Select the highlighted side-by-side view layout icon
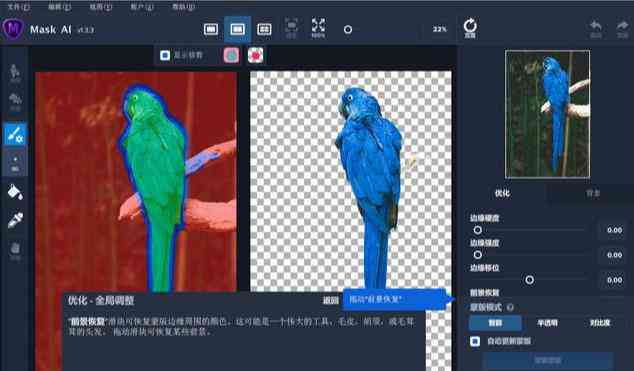This screenshot has height=371, width=634. [x=237, y=29]
